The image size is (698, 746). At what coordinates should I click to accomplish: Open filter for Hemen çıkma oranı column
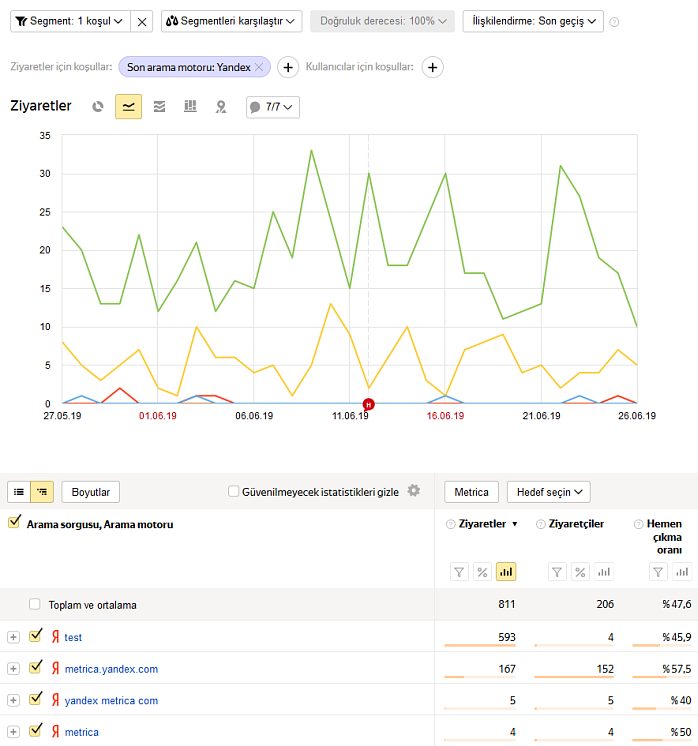tap(658, 572)
